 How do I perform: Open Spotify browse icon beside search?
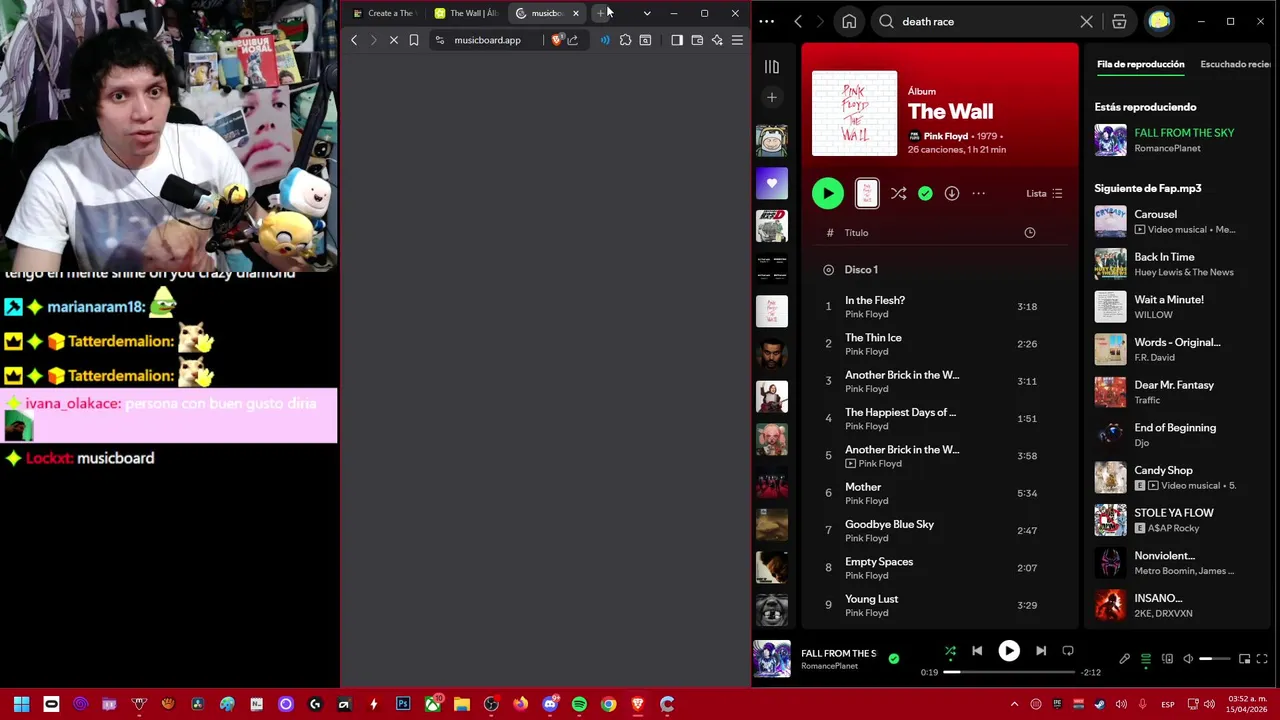tap(1119, 21)
